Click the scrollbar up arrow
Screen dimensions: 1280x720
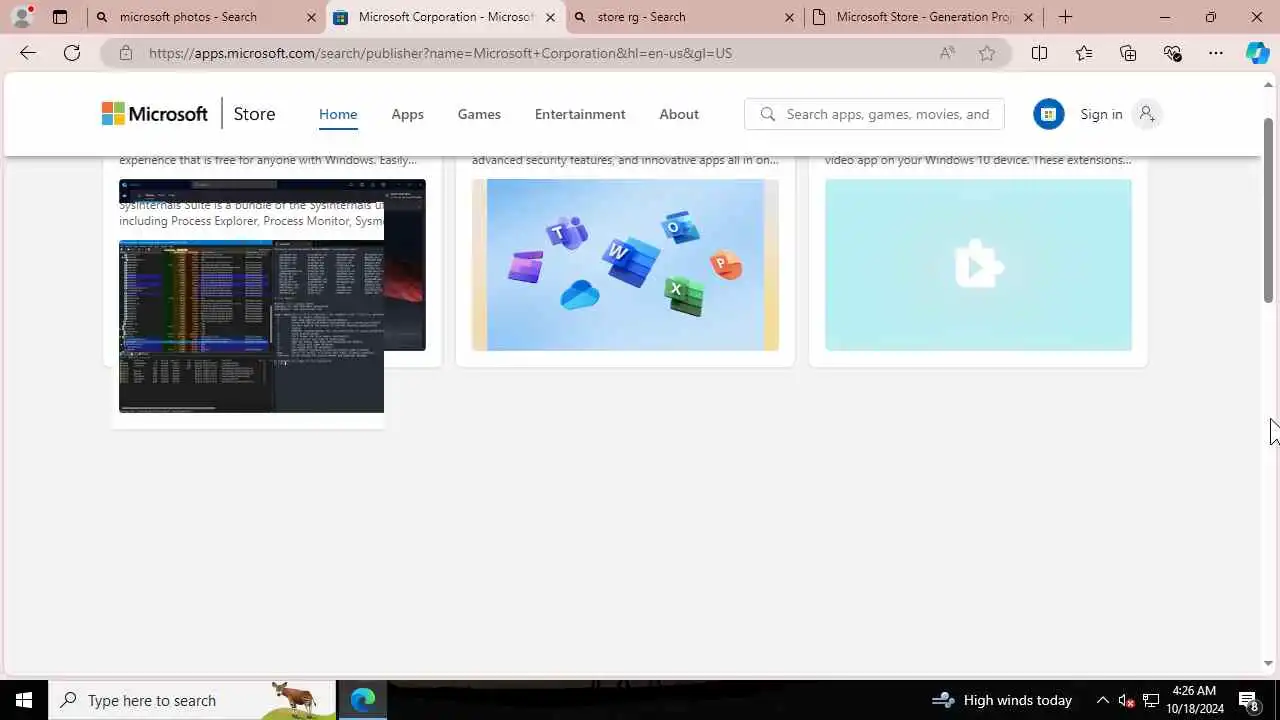(1269, 84)
